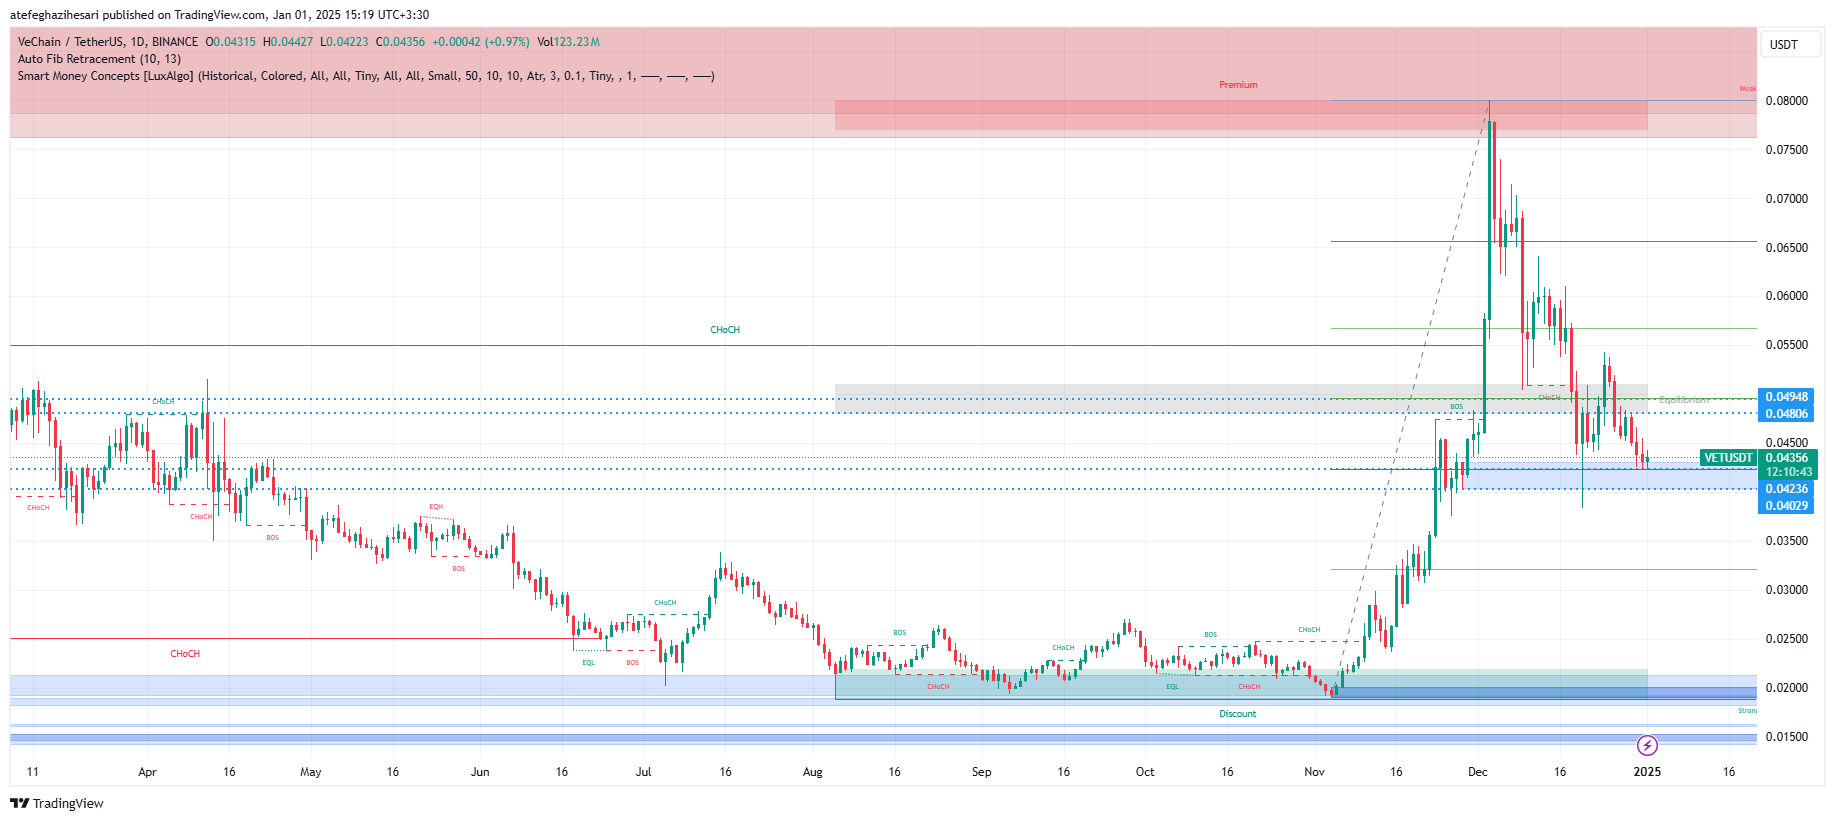Click the 0.06000 price axis value
This screenshot has width=1835, height=821.
[x=1787, y=296]
